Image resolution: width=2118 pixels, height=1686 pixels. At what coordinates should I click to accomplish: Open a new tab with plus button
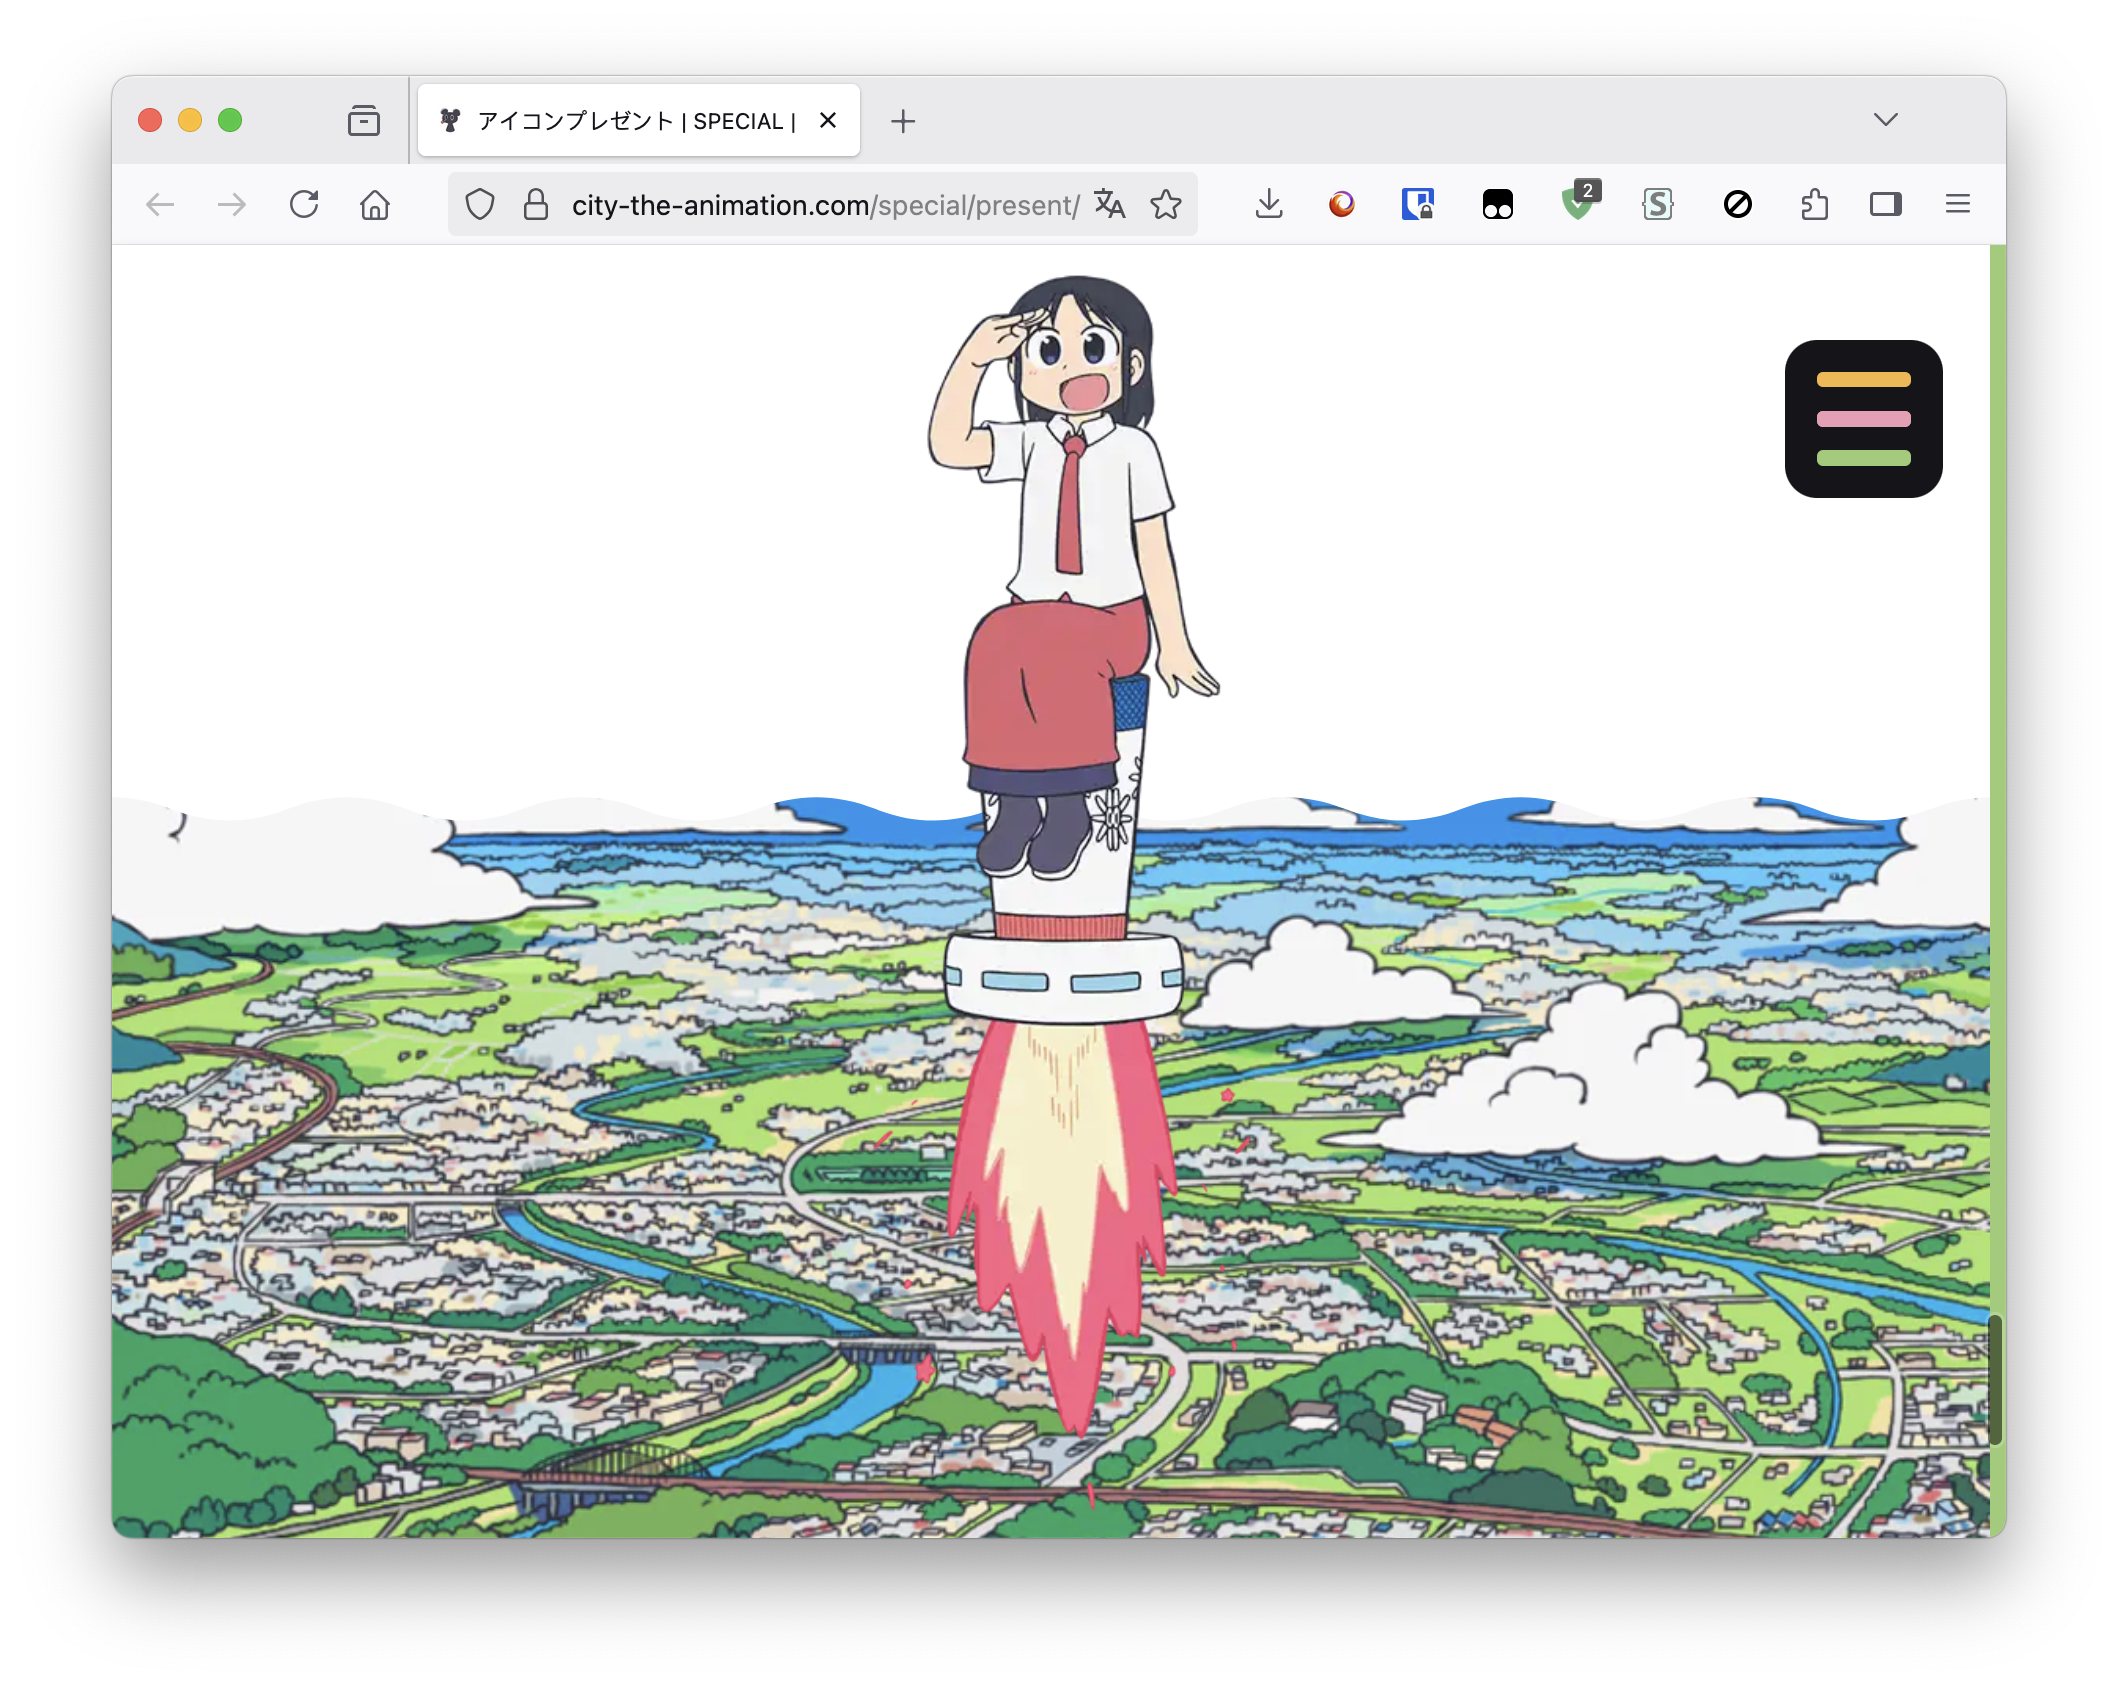click(903, 121)
